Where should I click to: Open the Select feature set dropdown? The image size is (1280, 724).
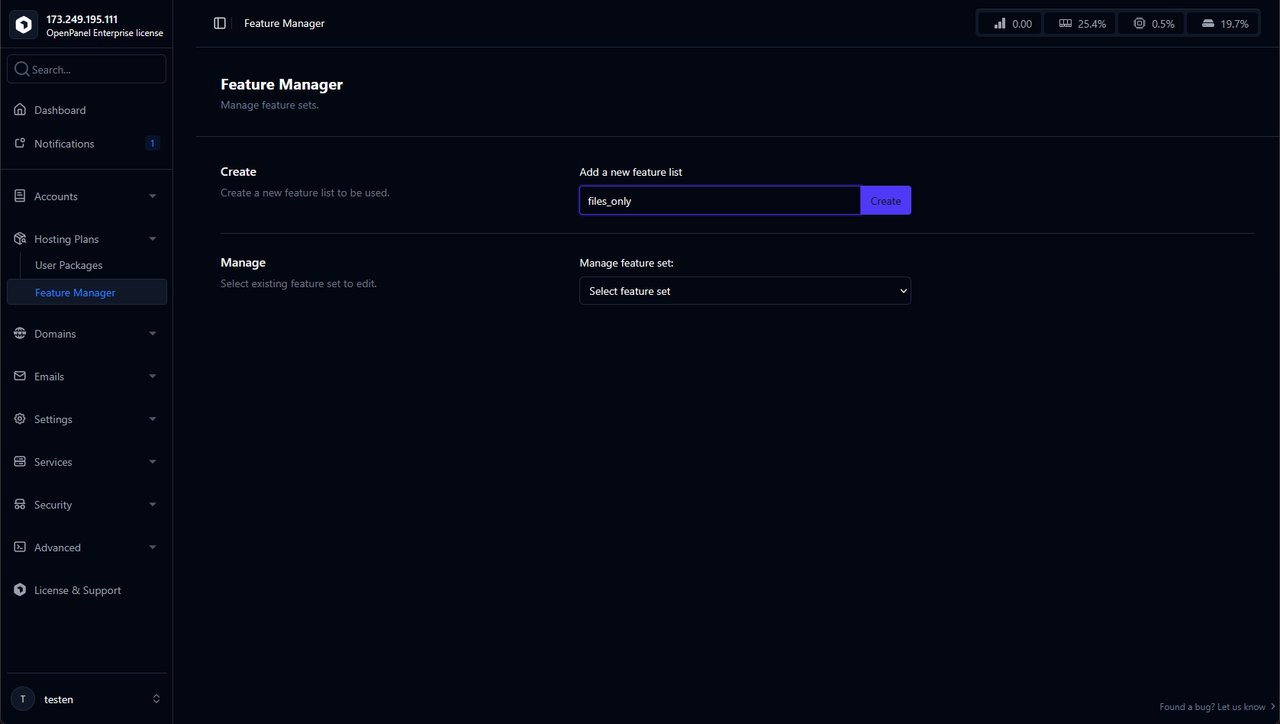pos(745,291)
